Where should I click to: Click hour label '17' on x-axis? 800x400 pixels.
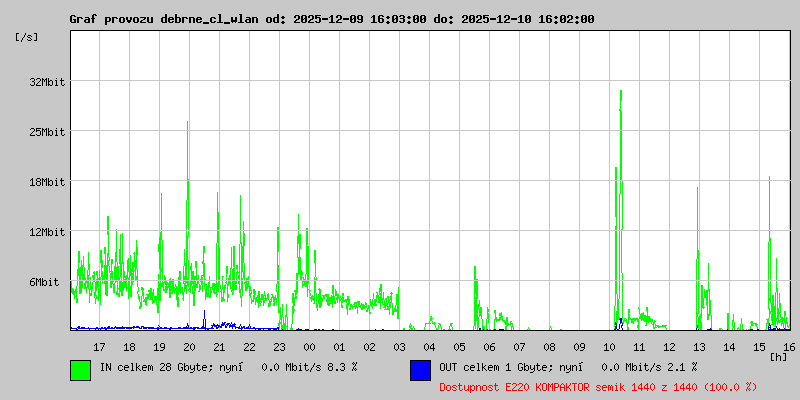pyautogui.click(x=99, y=347)
